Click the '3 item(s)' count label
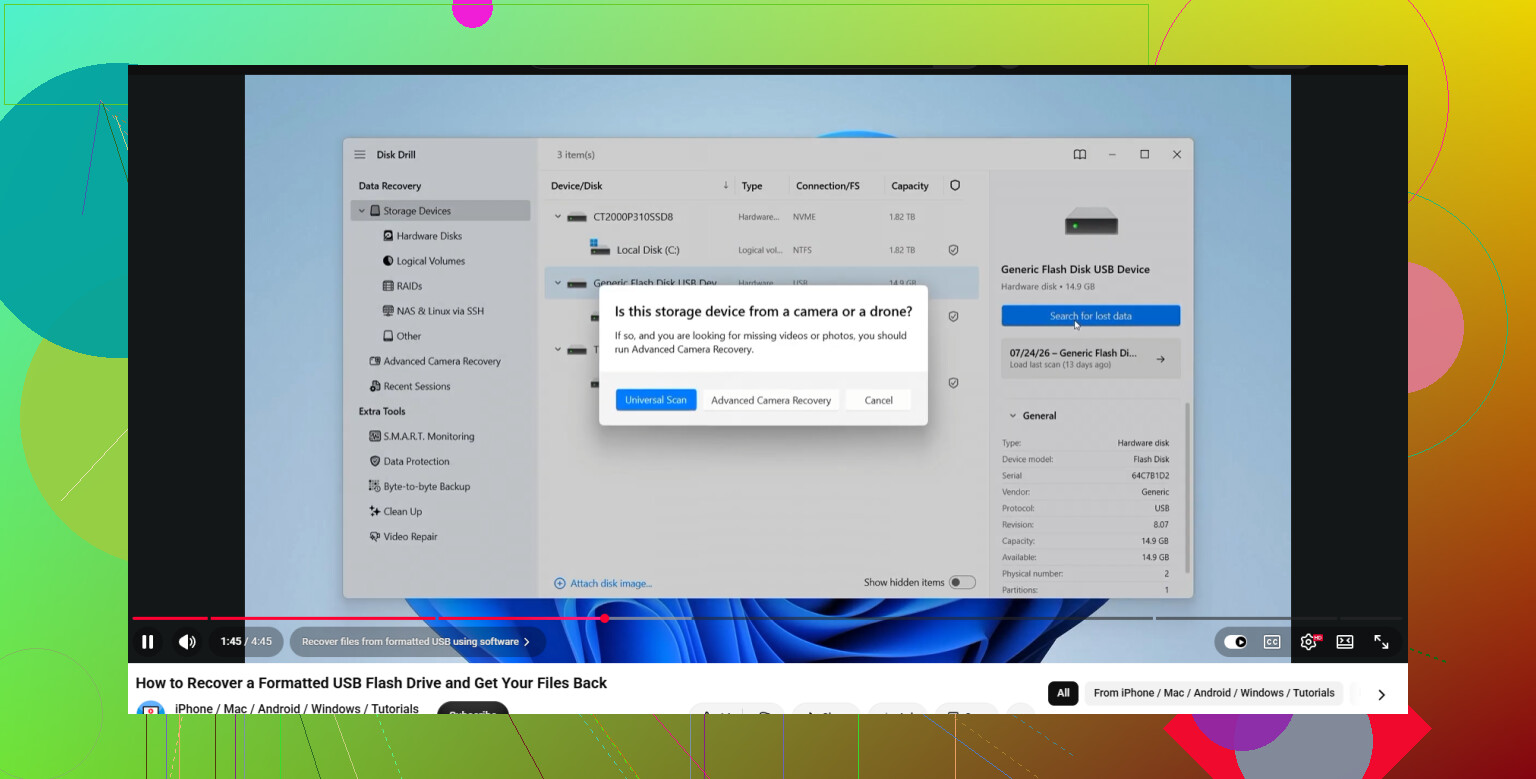 [576, 155]
